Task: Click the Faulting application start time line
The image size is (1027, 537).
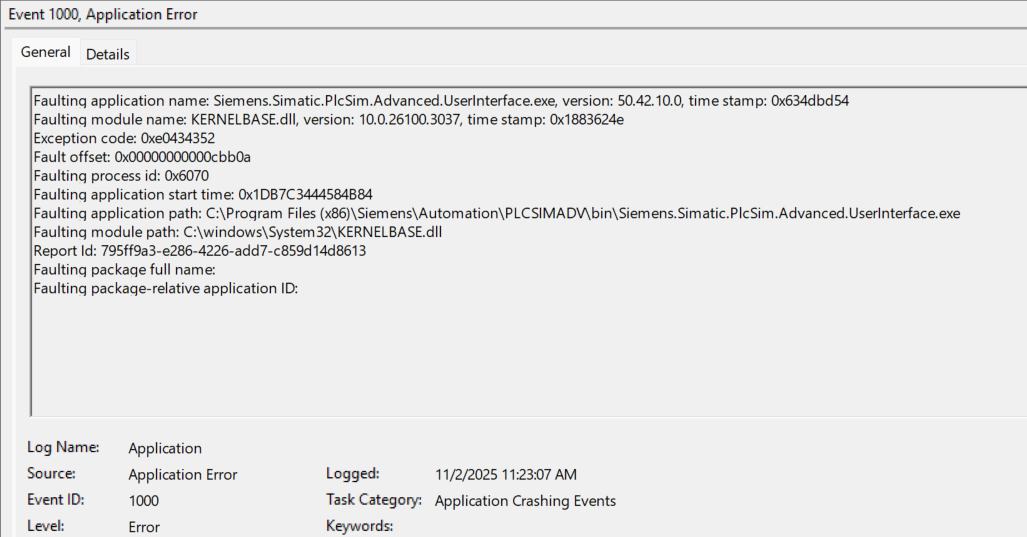Action: (203, 194)
